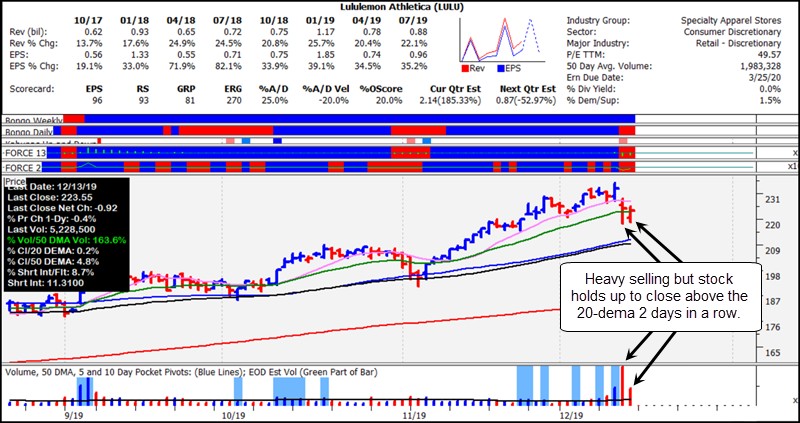
Task: Click the Volume, 50 DMA panel title
Action: coord(191,372)
